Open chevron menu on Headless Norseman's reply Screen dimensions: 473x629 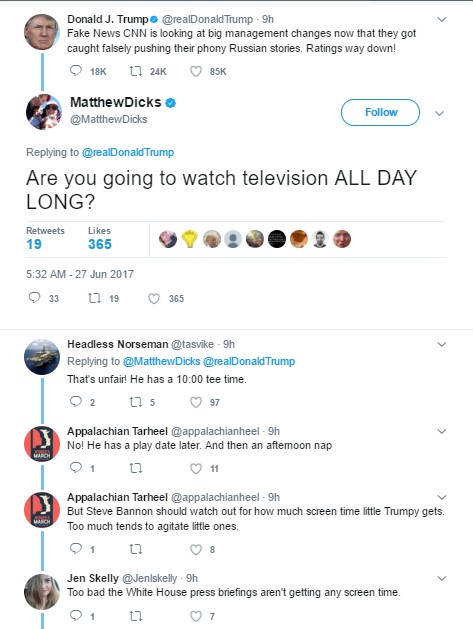click(442, 344)
